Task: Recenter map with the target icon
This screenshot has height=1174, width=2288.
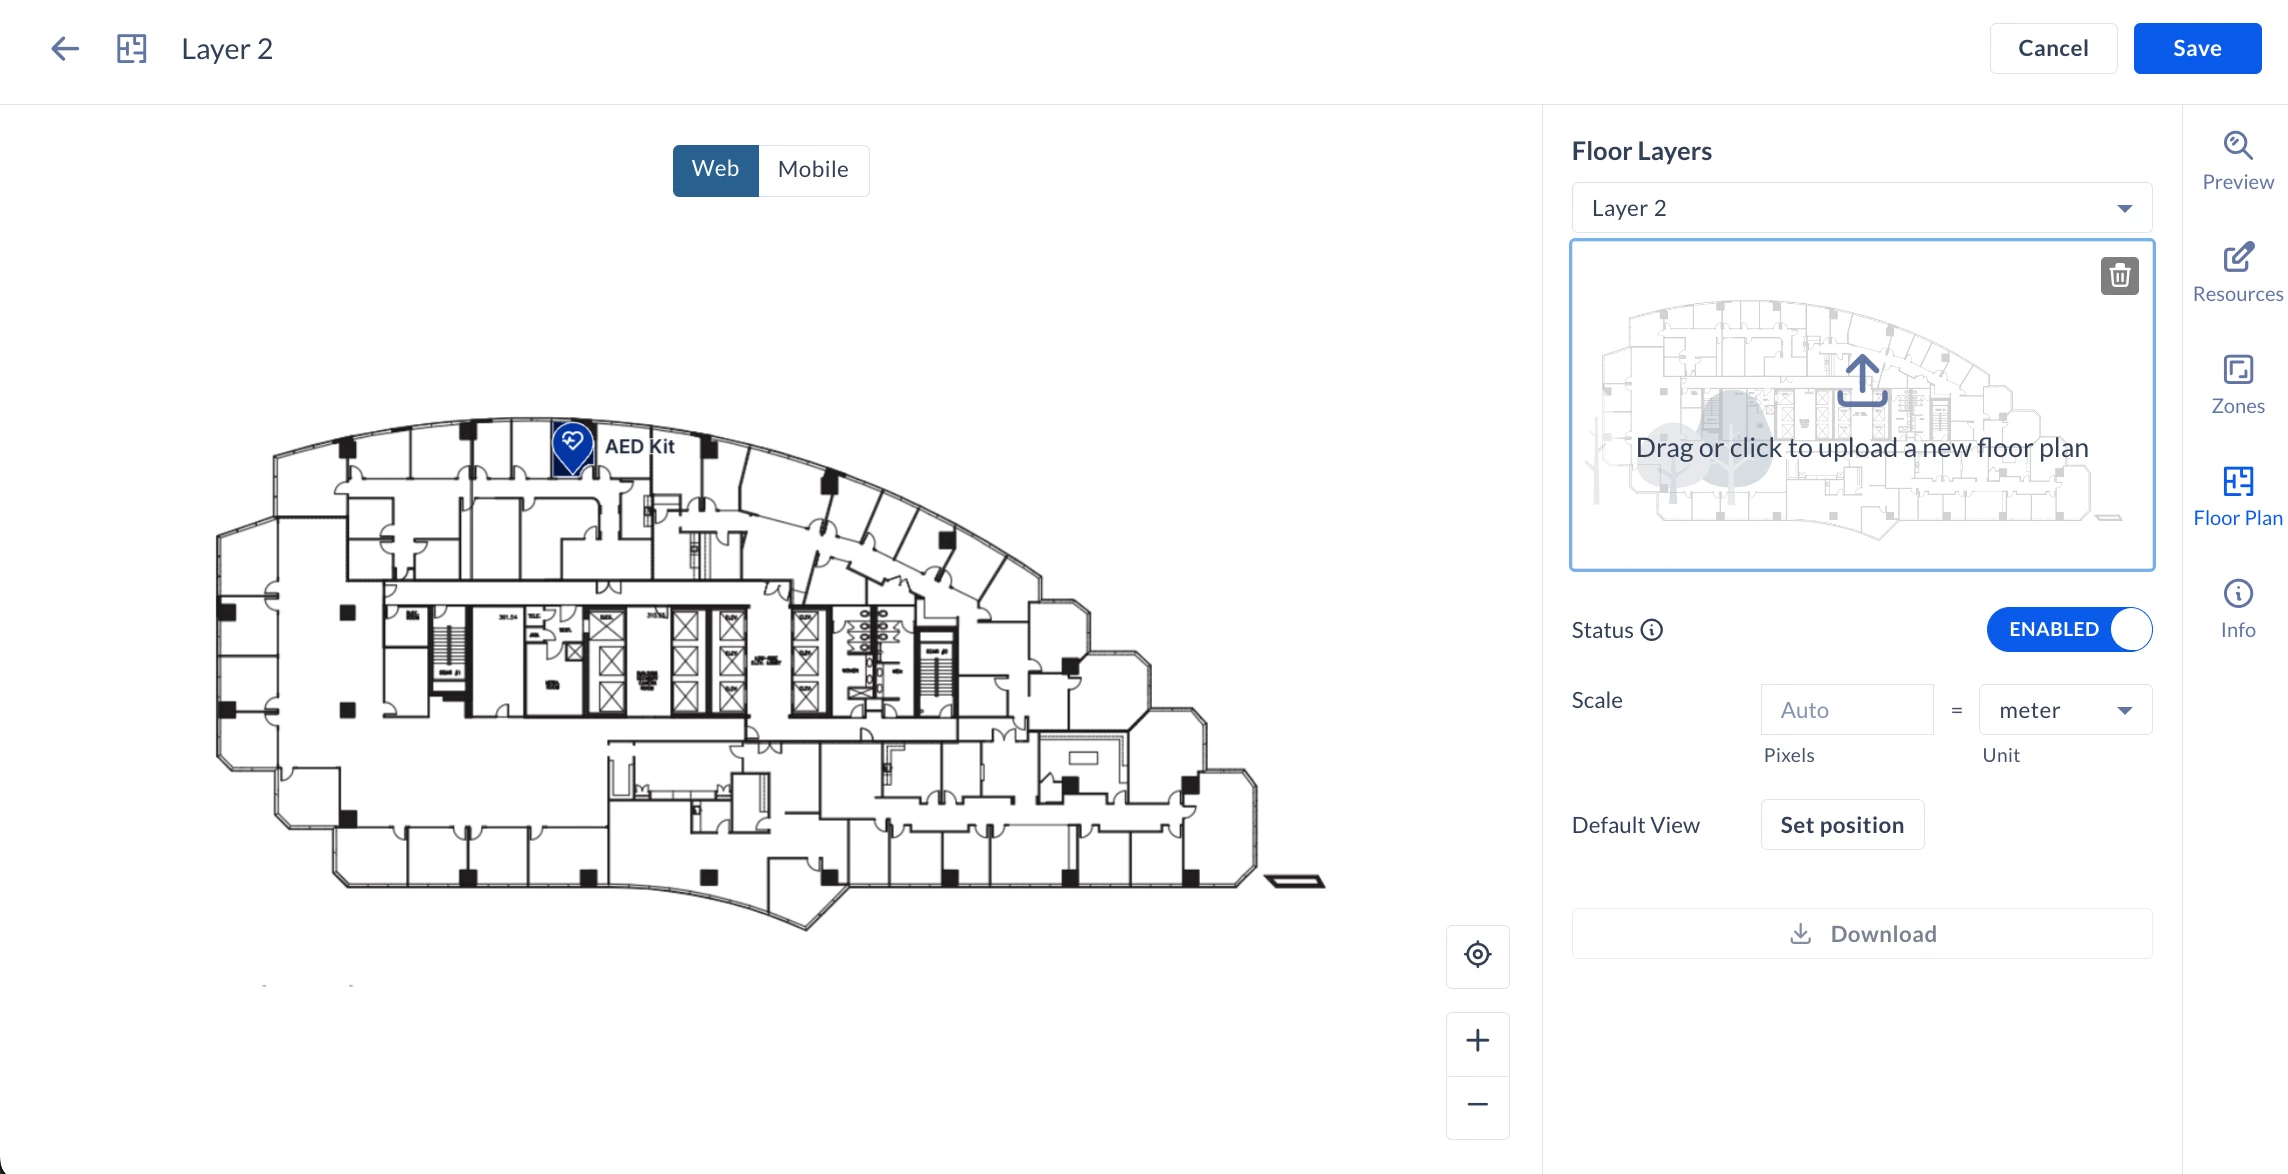Action: (x=1477, y=955)
